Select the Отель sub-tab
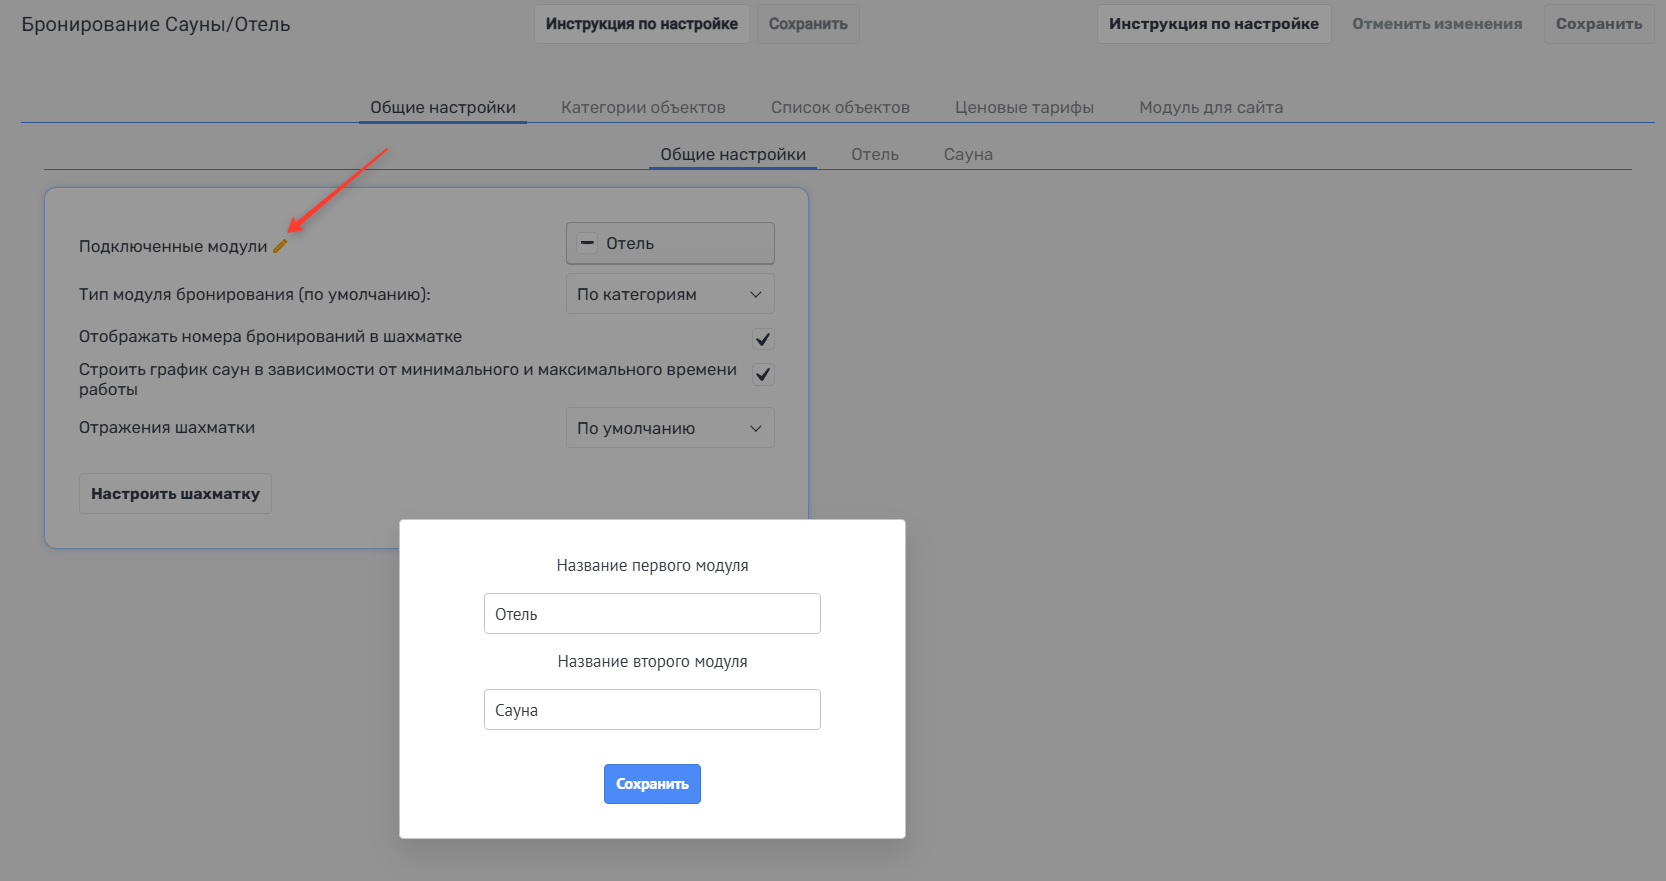 coord(875,154)
